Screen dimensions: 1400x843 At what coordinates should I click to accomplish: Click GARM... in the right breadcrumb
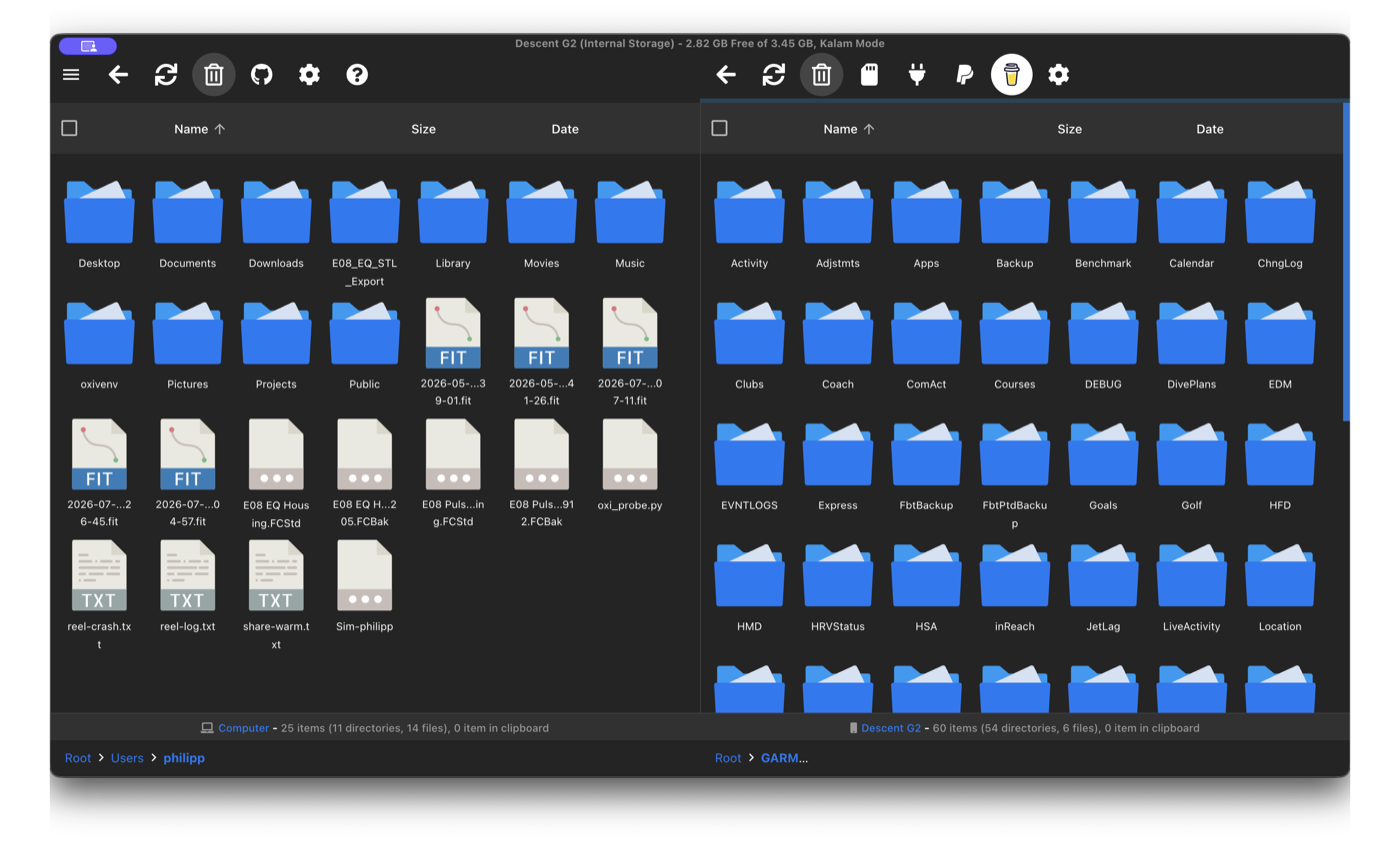click(x=785, y=758)
